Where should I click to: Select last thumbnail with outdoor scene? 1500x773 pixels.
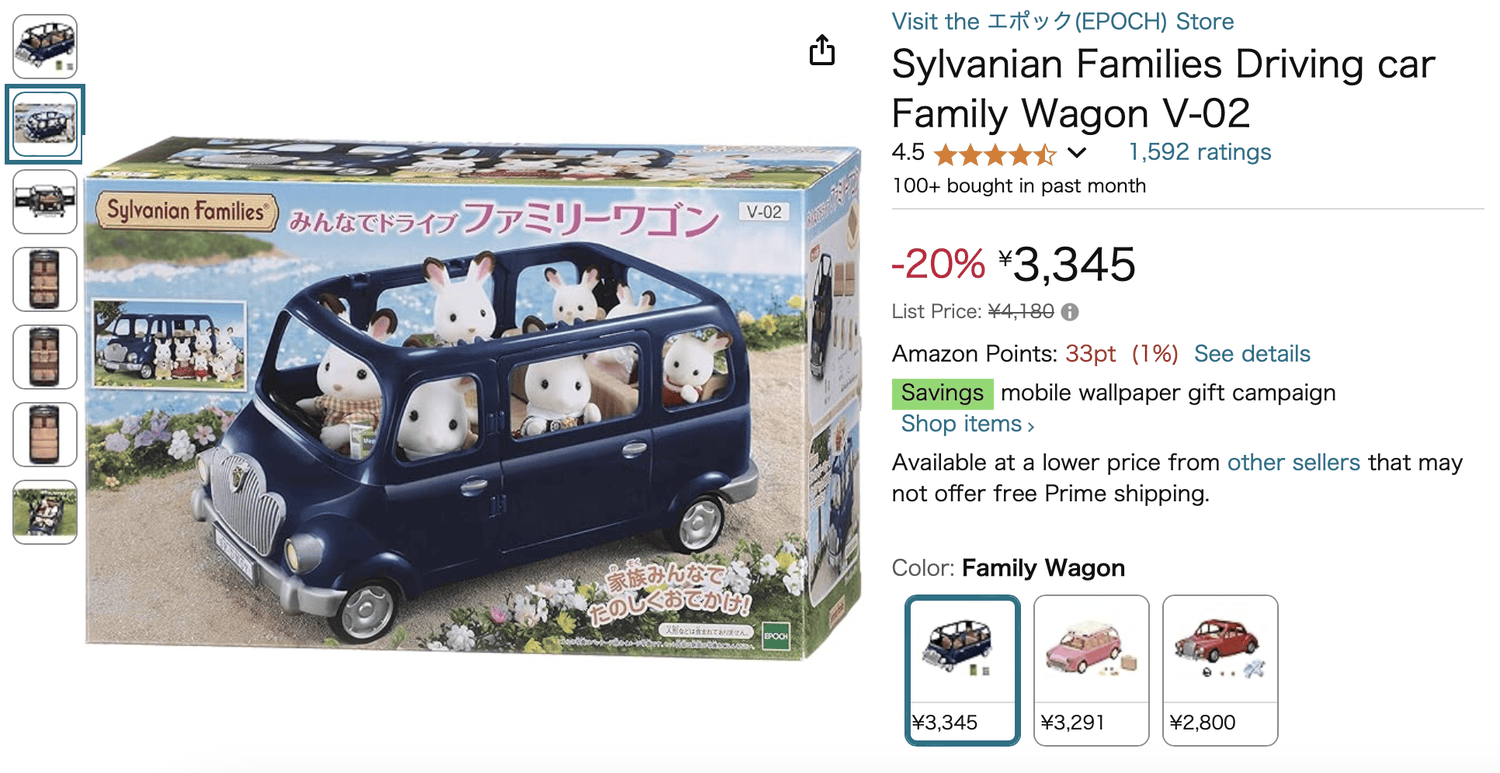click(x=45, y=512)
